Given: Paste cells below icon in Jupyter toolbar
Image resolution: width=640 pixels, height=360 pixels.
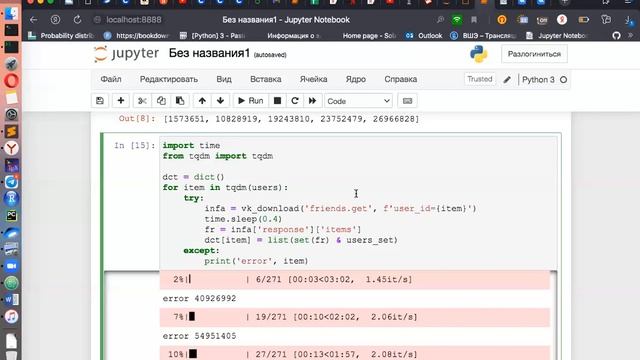Looking at the screenshot, I should coord(180,101).
